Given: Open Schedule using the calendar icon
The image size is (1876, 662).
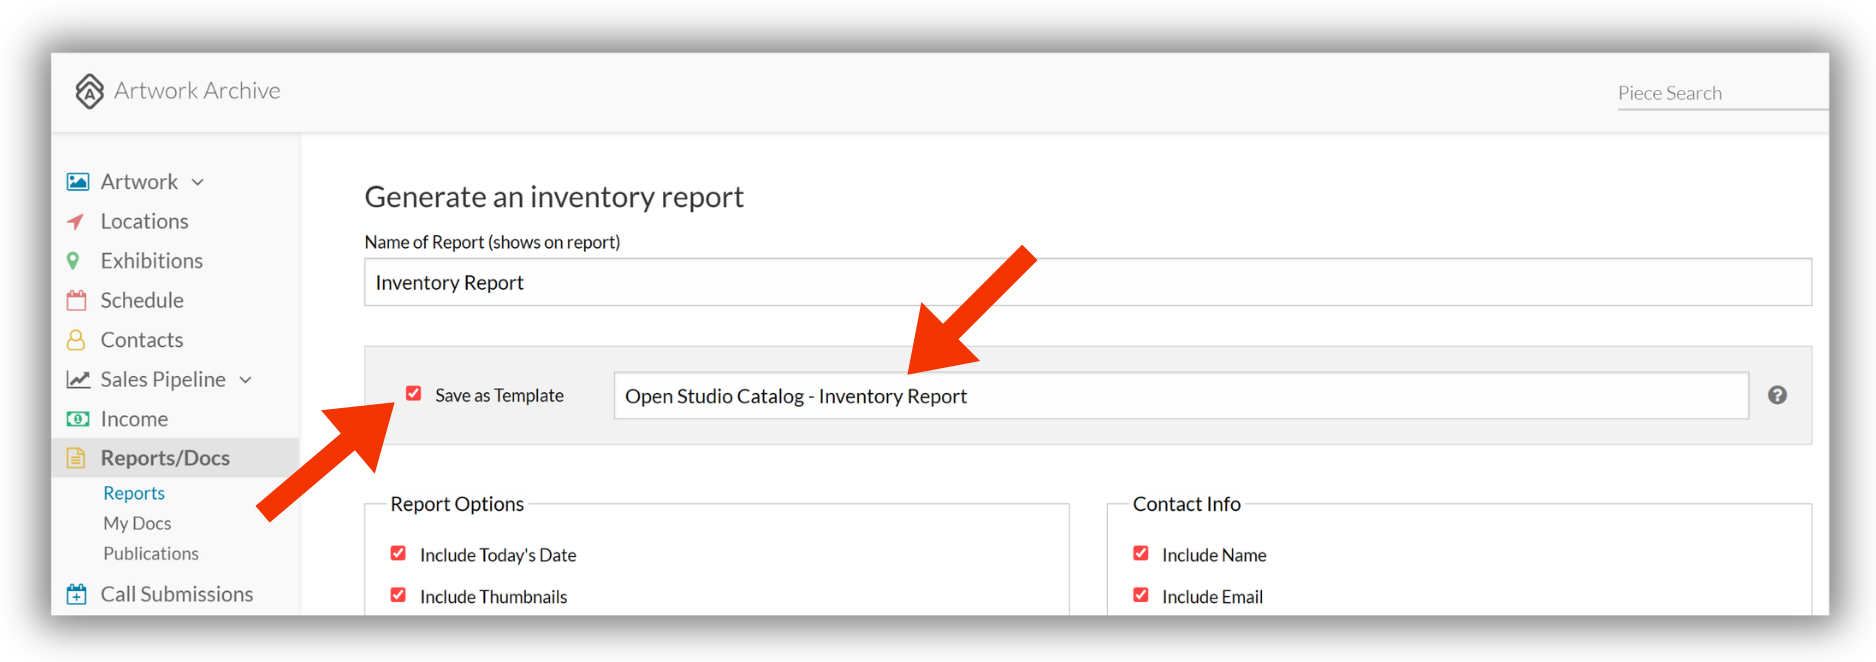Looking at the screenshot, I should tap(76, 300).
